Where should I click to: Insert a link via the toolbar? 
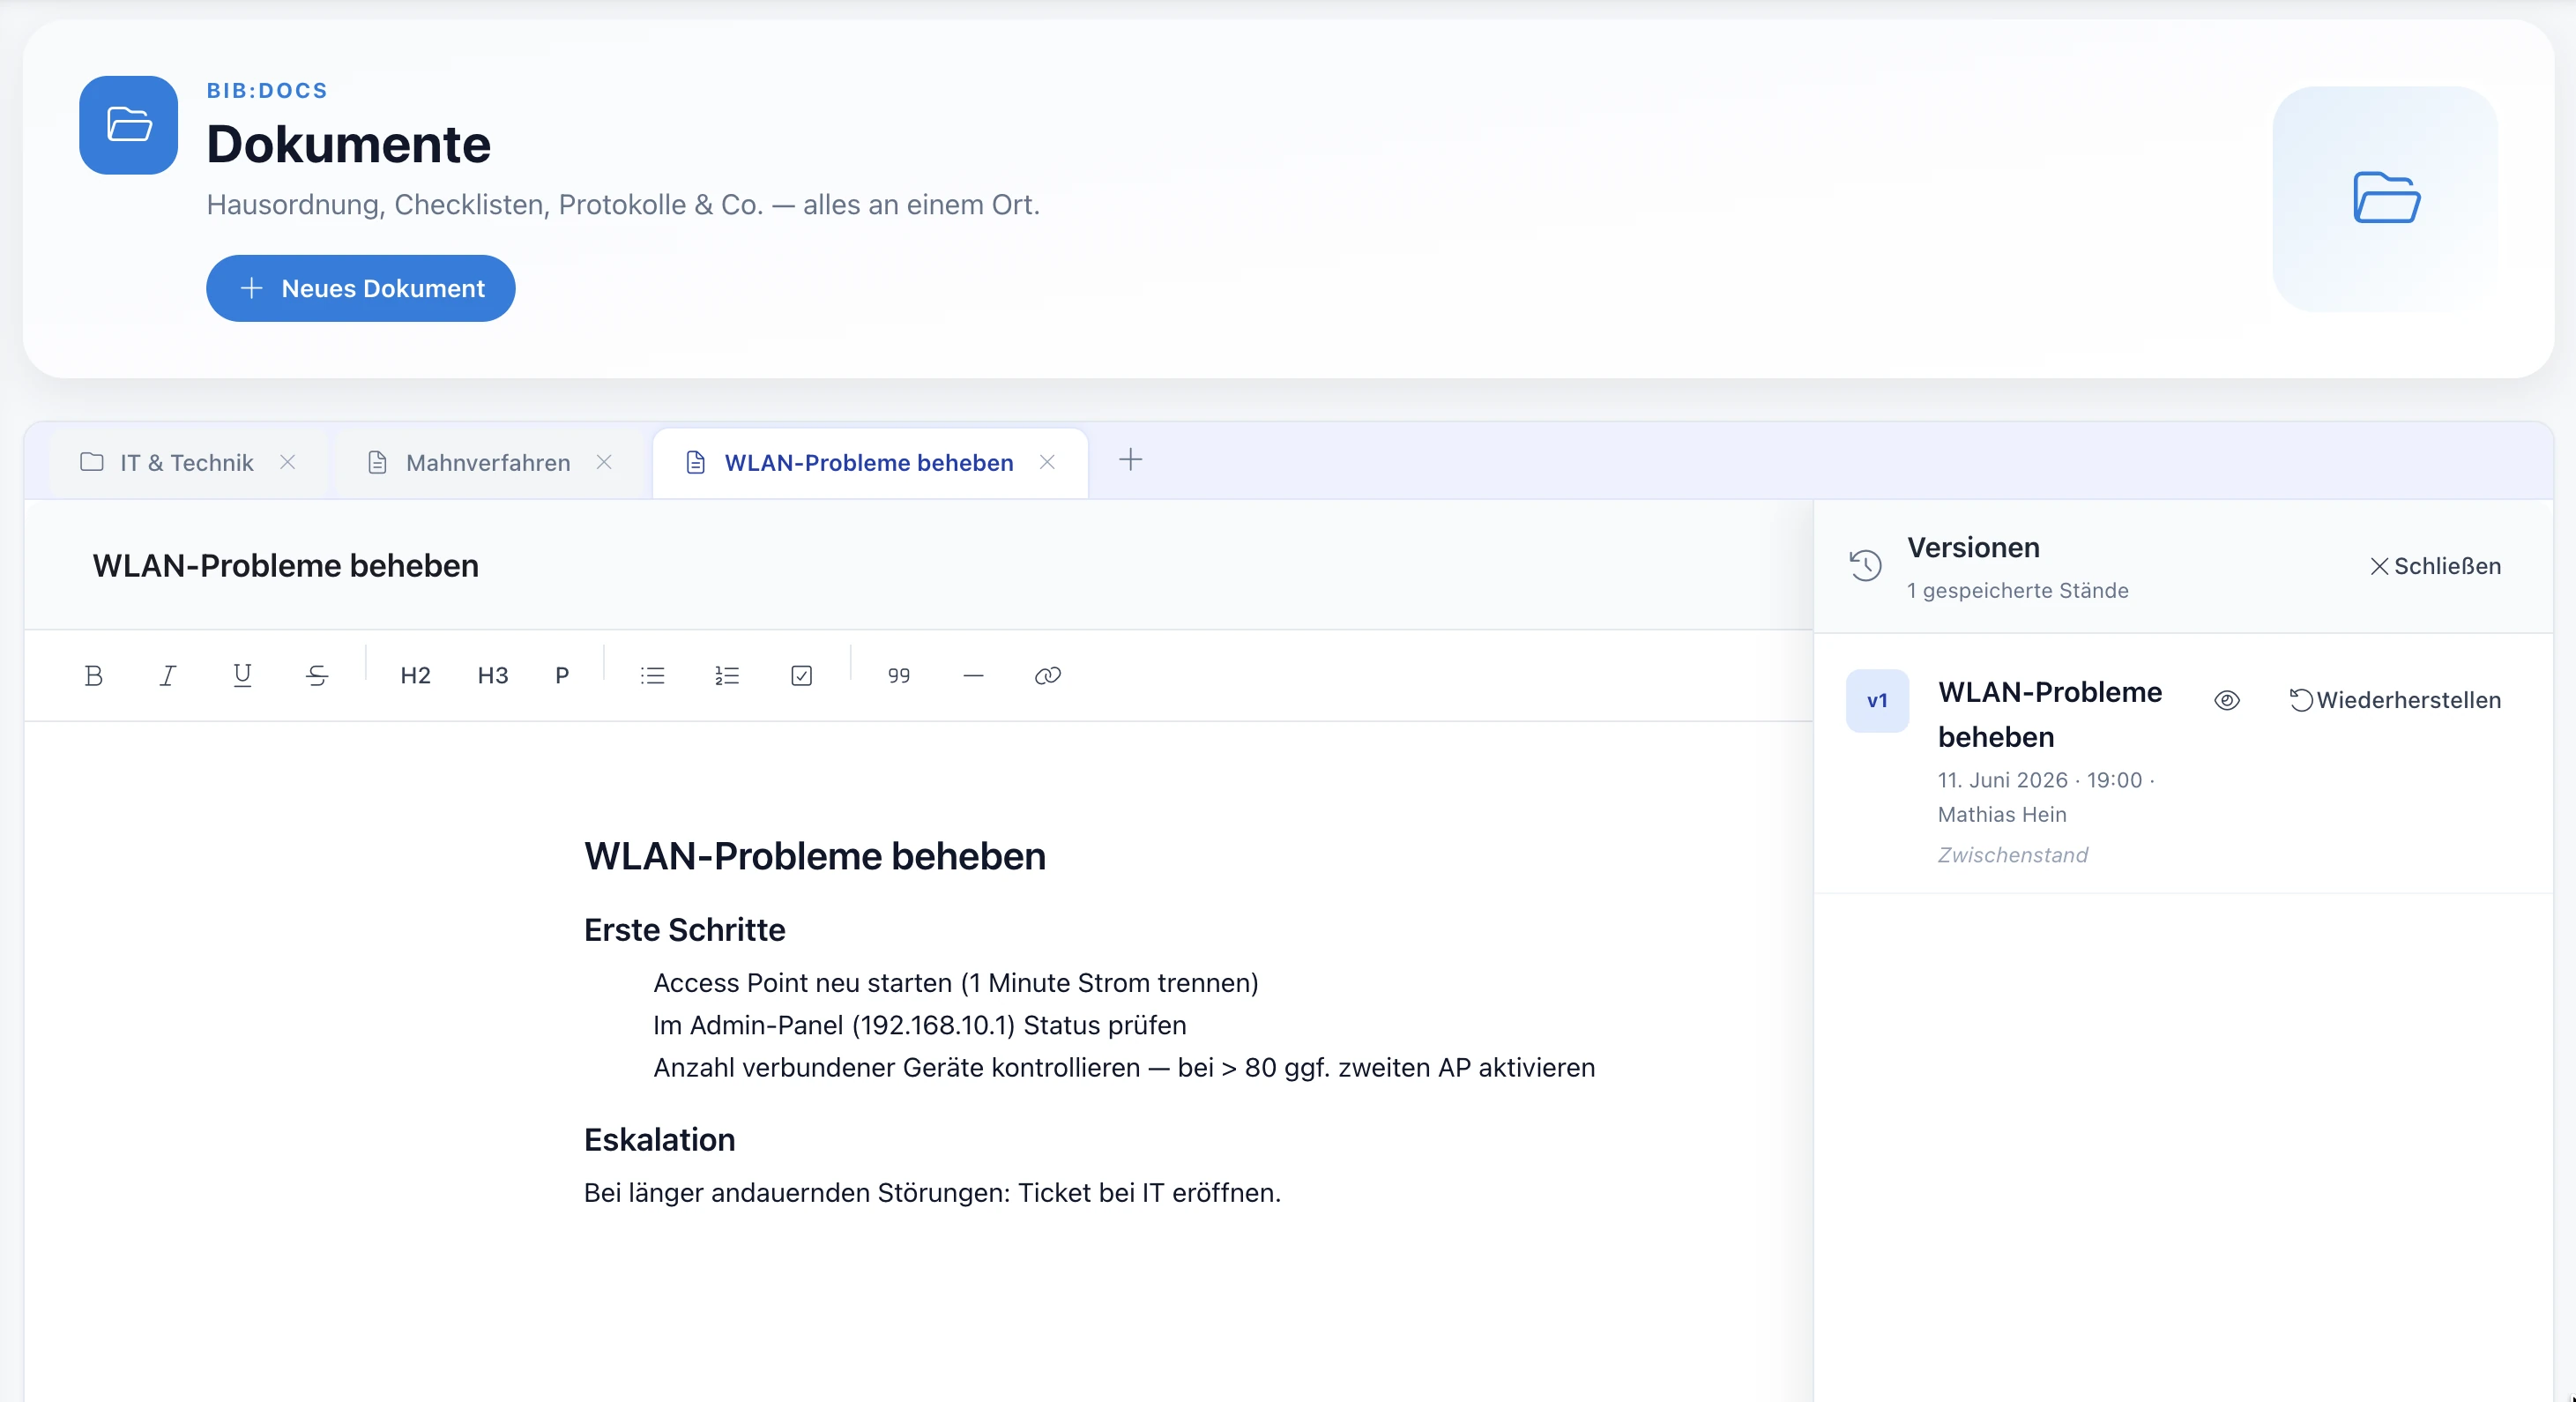pyautogui.click(x=1047, y=676)
